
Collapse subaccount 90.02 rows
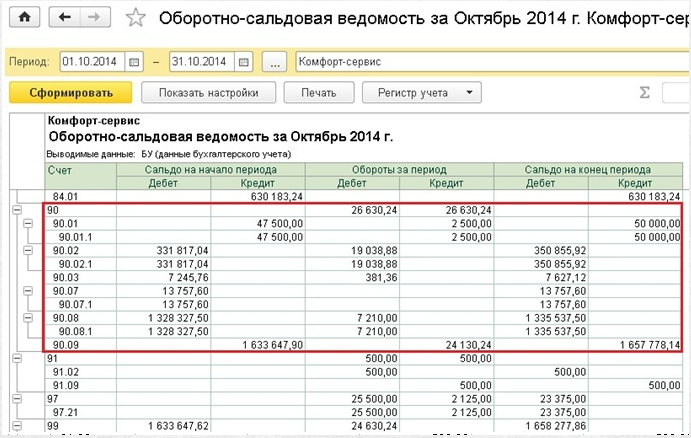click(x=27, y=251)
